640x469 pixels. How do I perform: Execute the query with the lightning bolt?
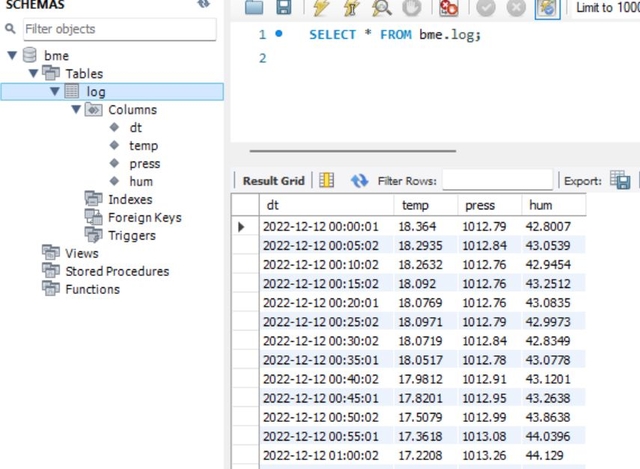click(321, 7)
